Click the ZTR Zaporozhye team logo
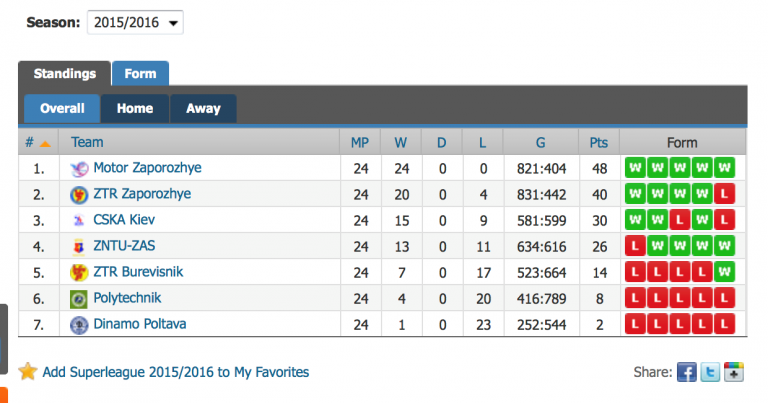The image size is (768, 403). coord(79,195)
